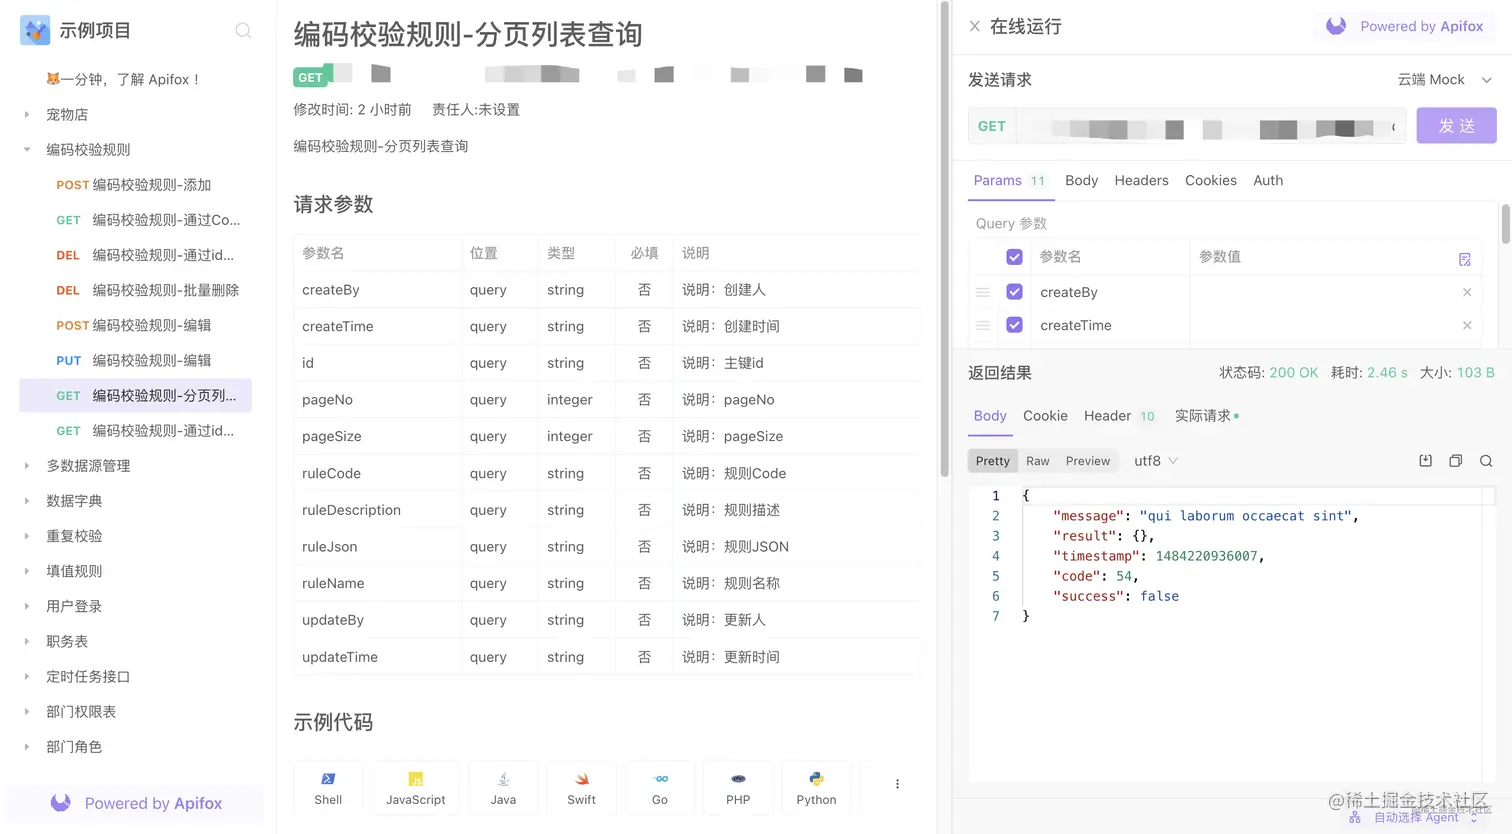Open the Cookies tab
The height and width of the screenshot is (834, 1512).
pos(1210,180)
